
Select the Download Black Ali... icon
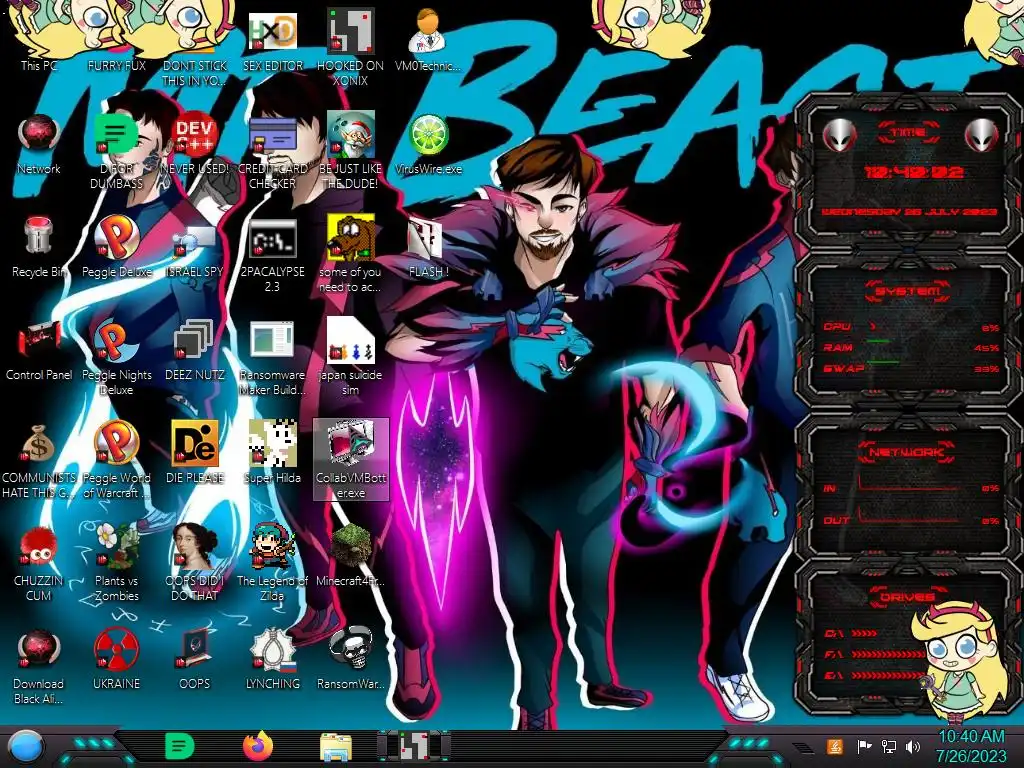click(39, 667)
